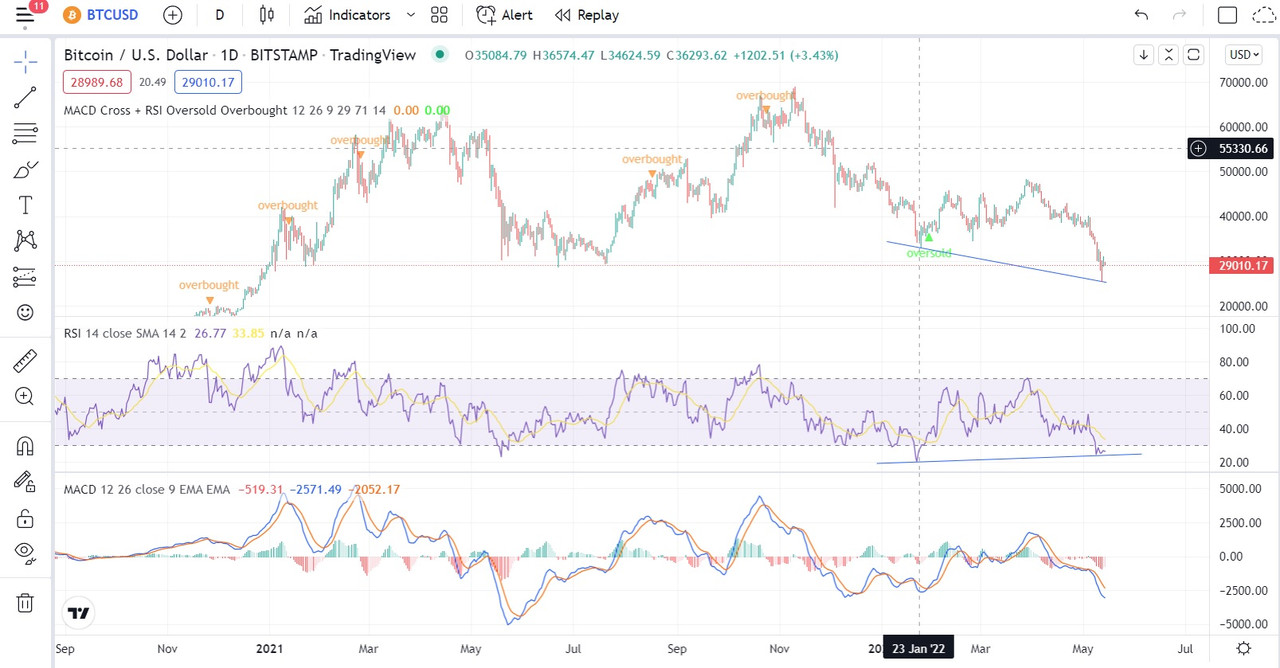Click the 28989.68 sell price box
The width and height of the screenshot is (1280, 668).
coord(97,83)
